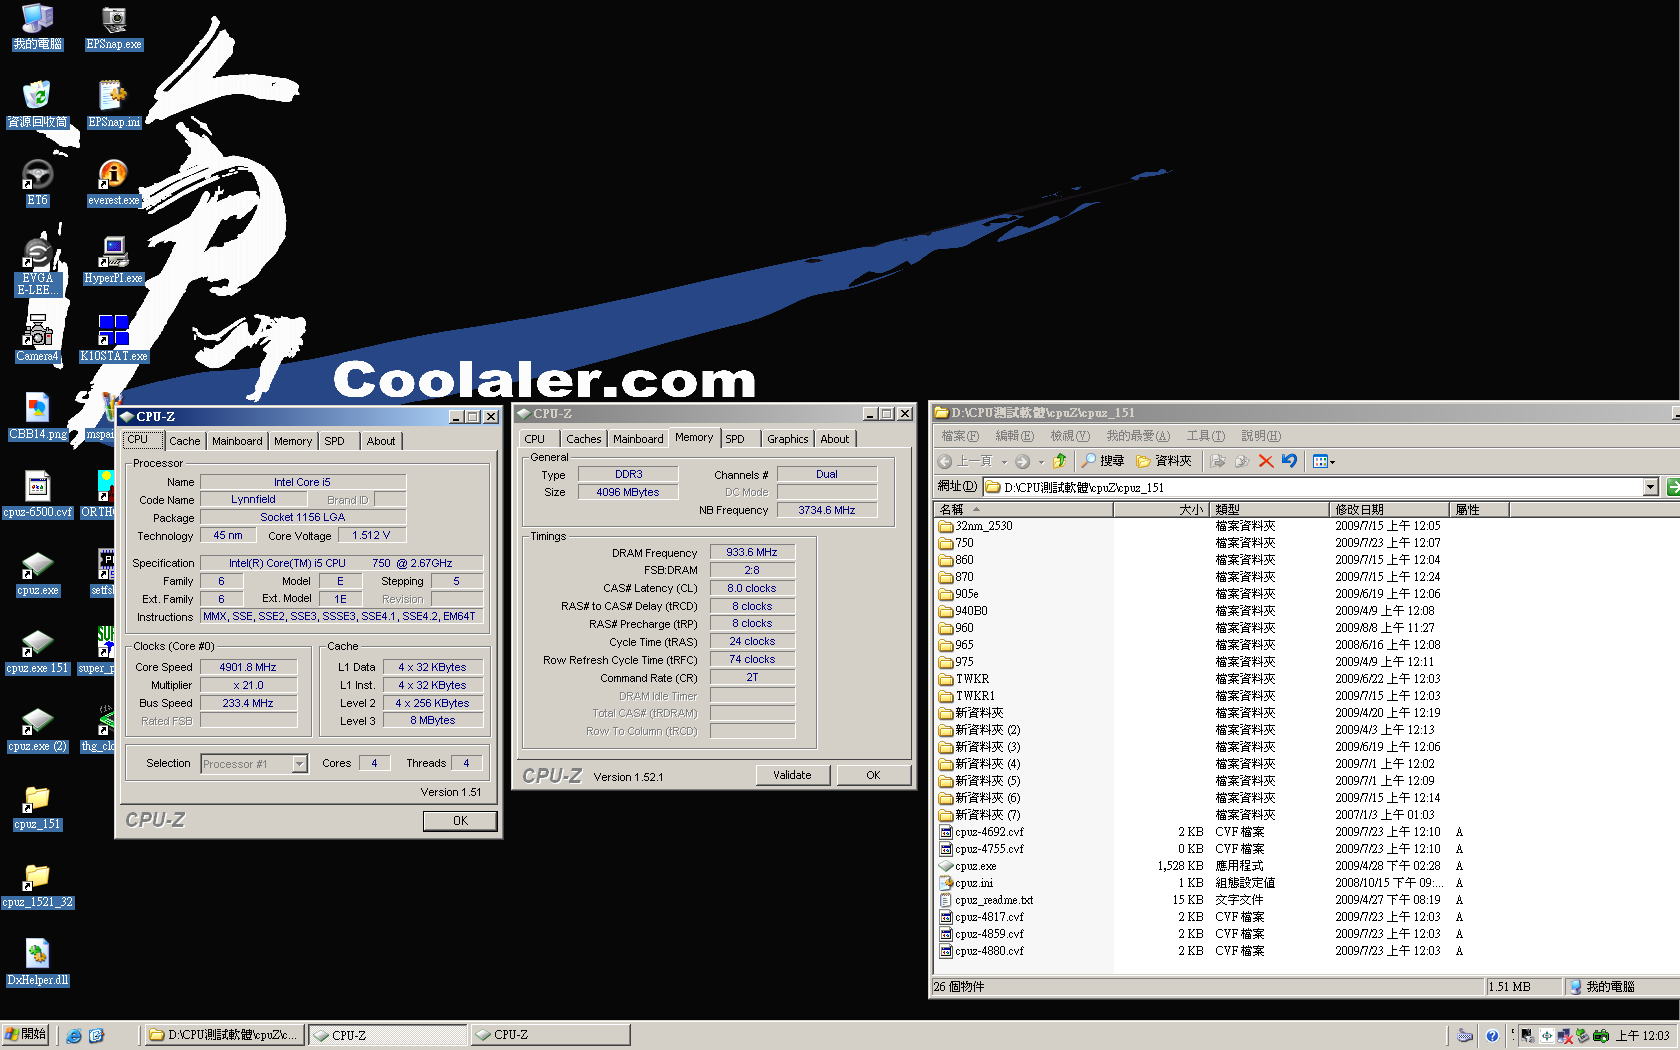Toggle the Folders pane button in Explorer
Image resolution: width=1680 pixels, height=1050 pixels.
1164,461
